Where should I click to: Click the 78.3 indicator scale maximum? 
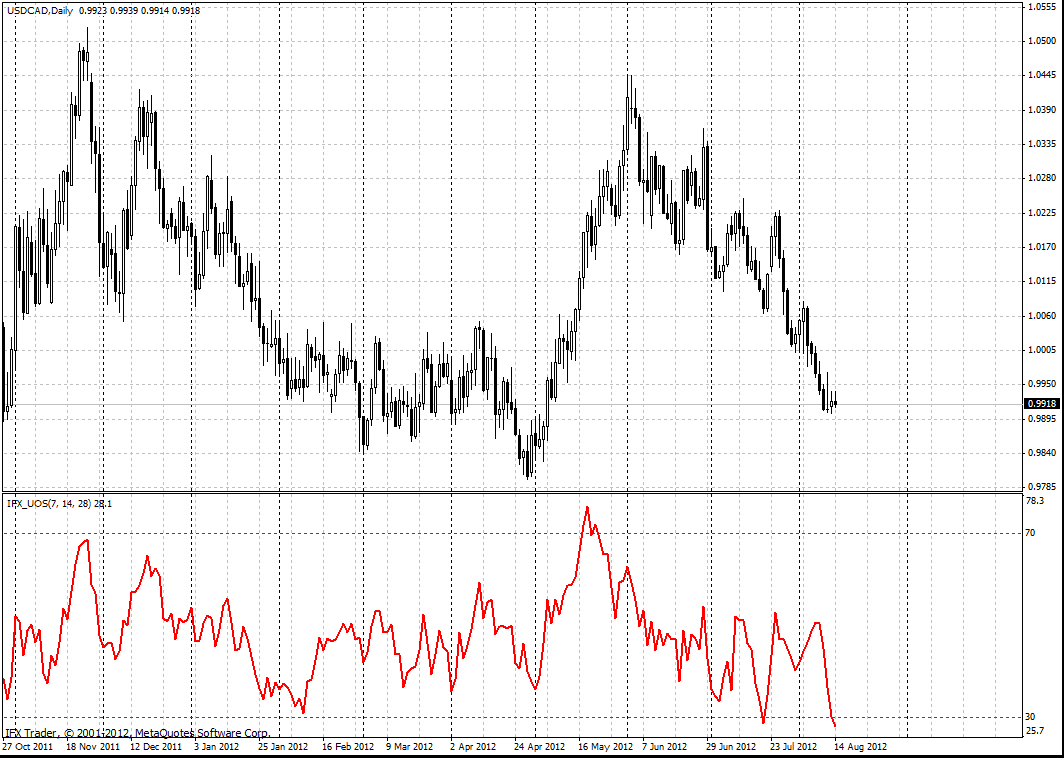(x=1034, y=500)
